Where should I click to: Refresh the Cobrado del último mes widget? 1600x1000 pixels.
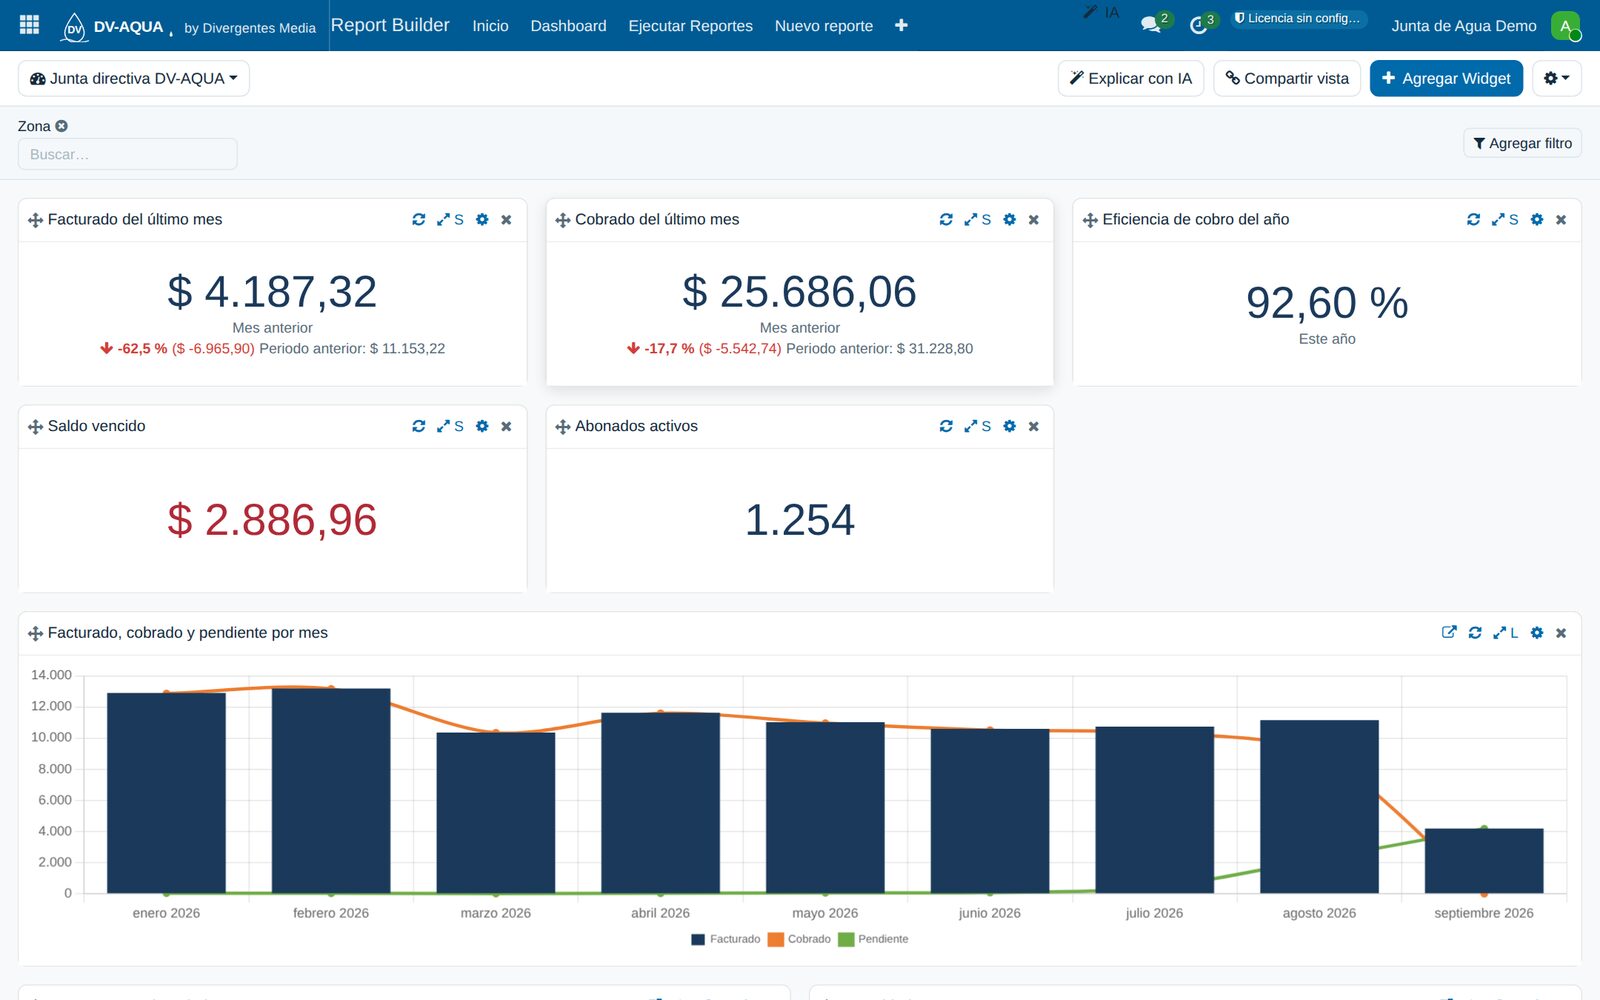[946, 219]
